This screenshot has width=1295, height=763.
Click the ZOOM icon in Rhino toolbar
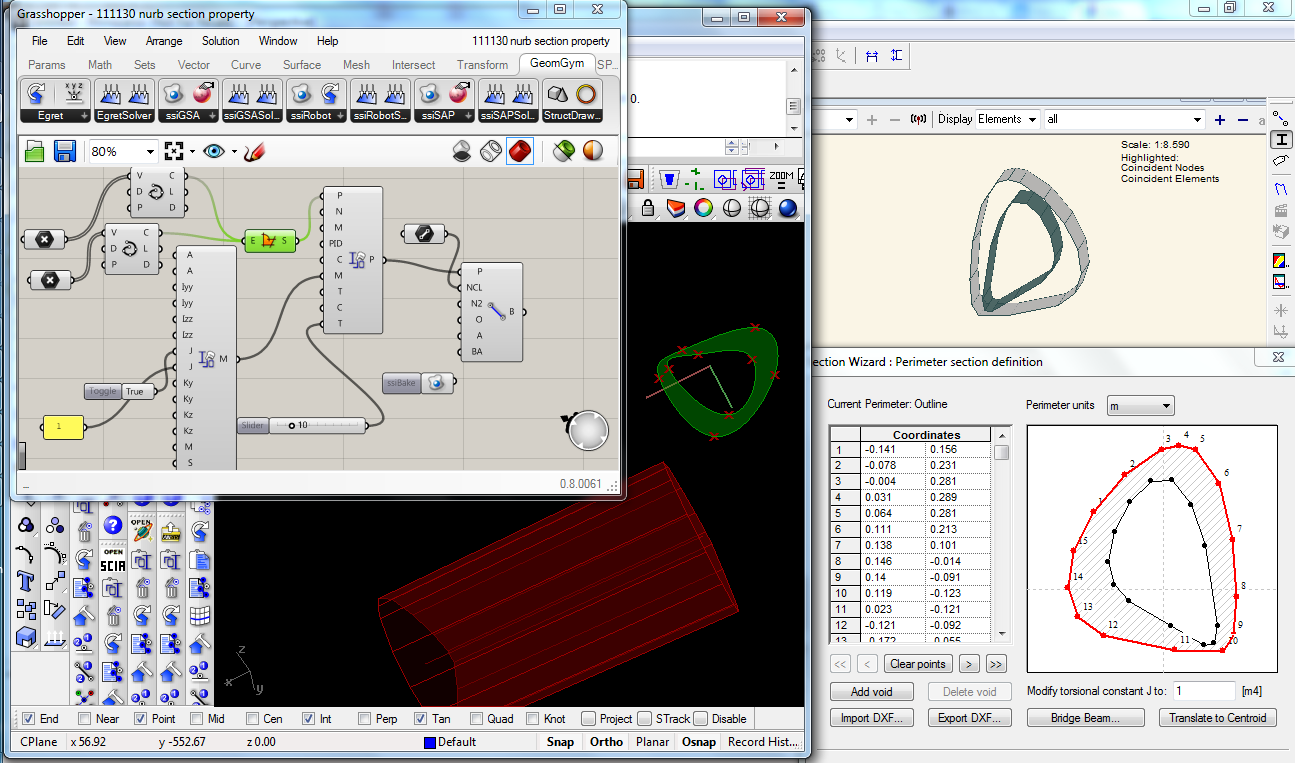[x=781, y=180]
